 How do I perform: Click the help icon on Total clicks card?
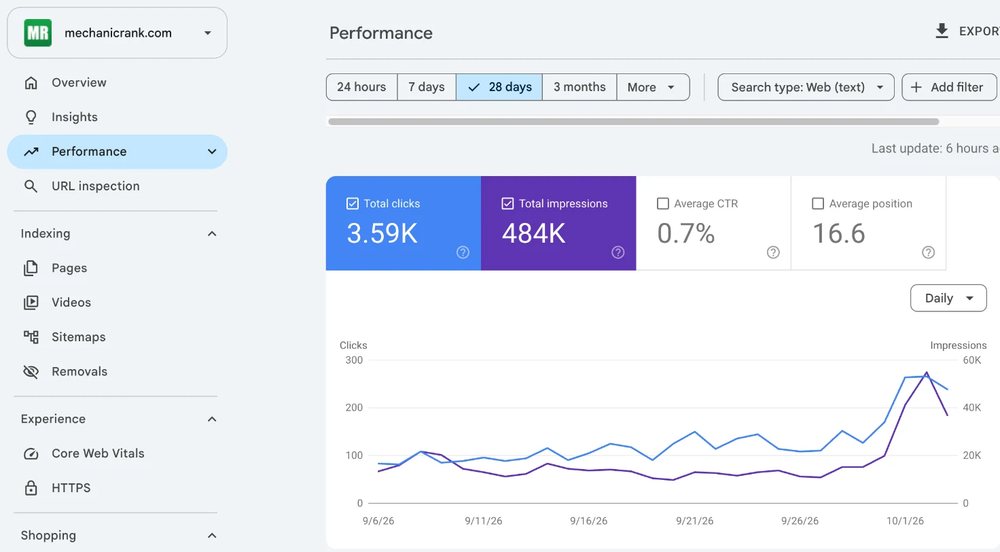463,252
